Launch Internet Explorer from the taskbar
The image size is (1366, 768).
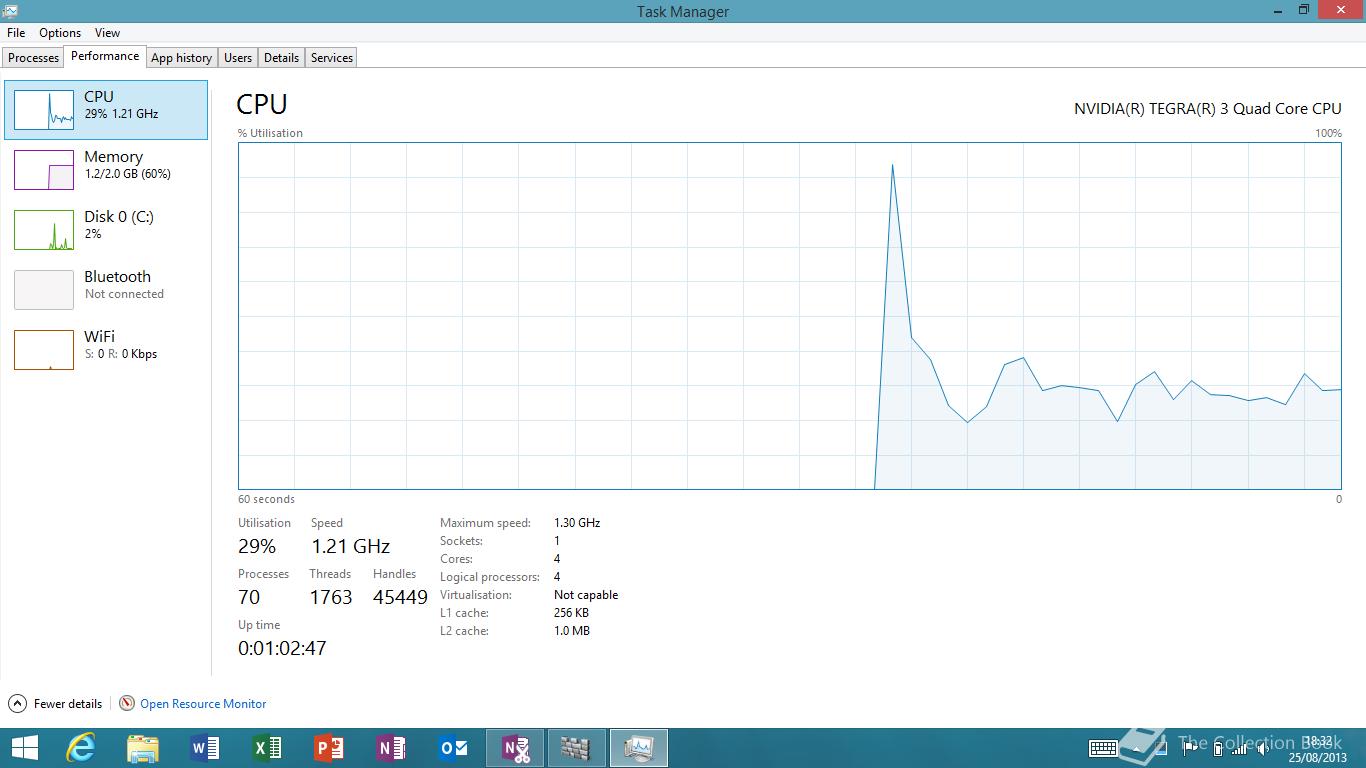coord(81,748)
